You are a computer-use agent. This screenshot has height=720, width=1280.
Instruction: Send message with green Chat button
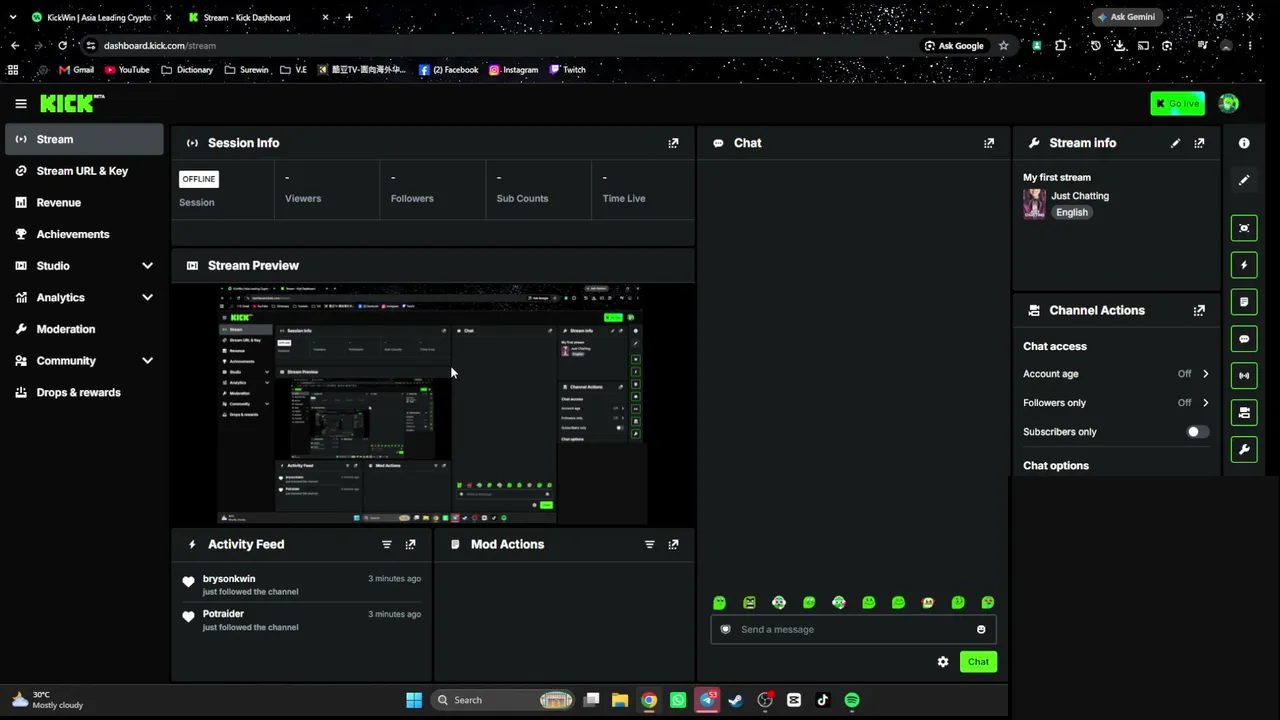point(978,662)
